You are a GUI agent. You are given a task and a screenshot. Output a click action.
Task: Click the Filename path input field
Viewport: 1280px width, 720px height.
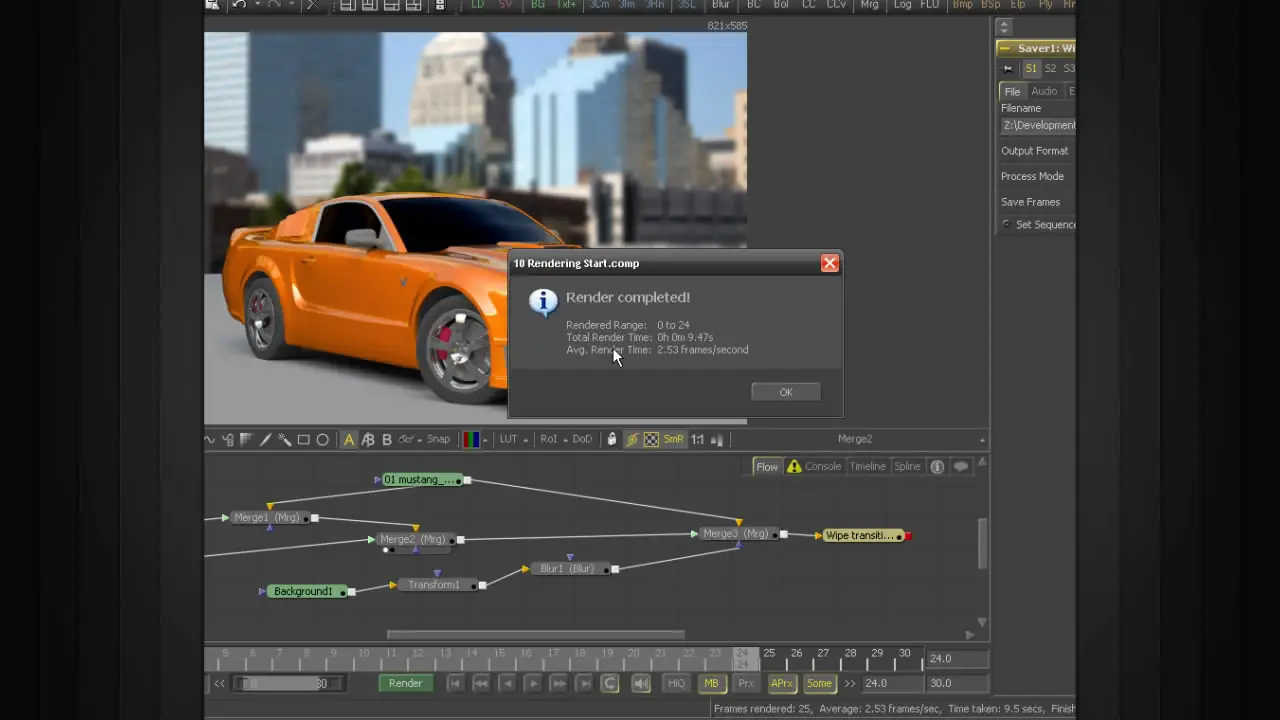pos(1037,126)
